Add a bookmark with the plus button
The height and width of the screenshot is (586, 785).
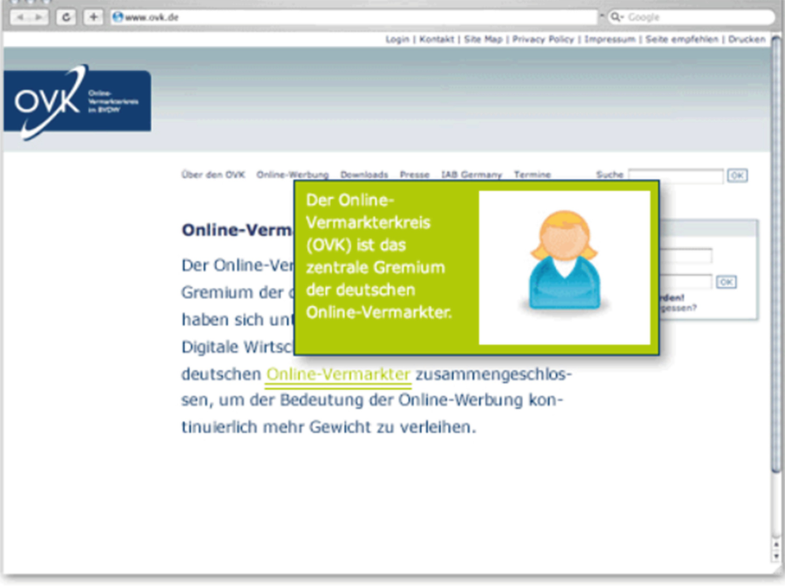coord(93,18)
